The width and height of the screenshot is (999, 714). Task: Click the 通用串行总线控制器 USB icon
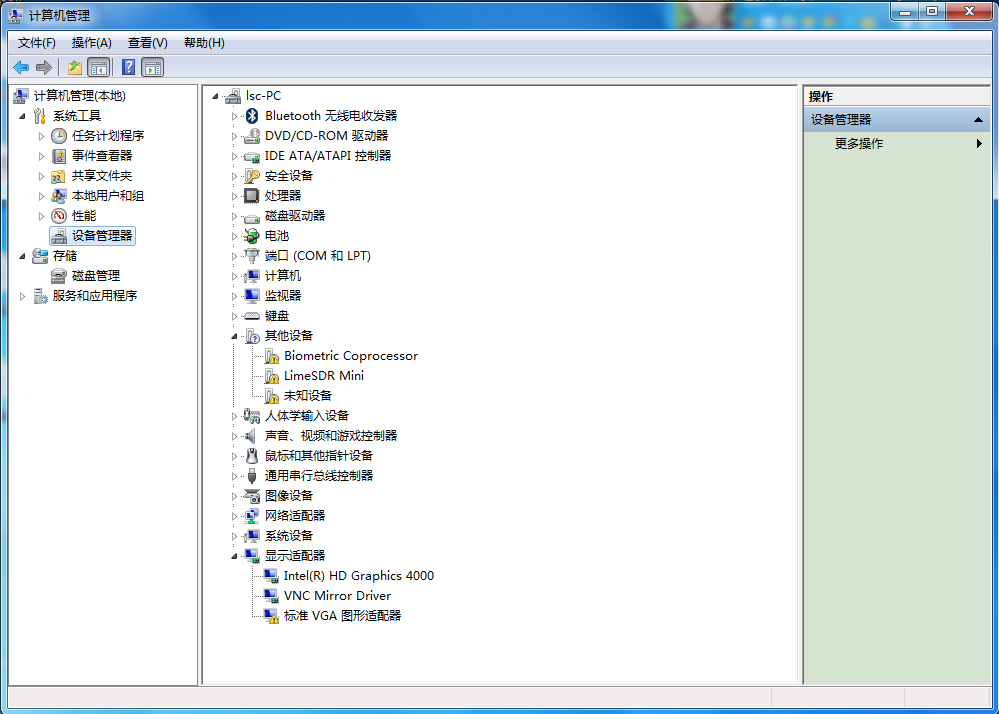pyautogui.click(x=252, y=476)
